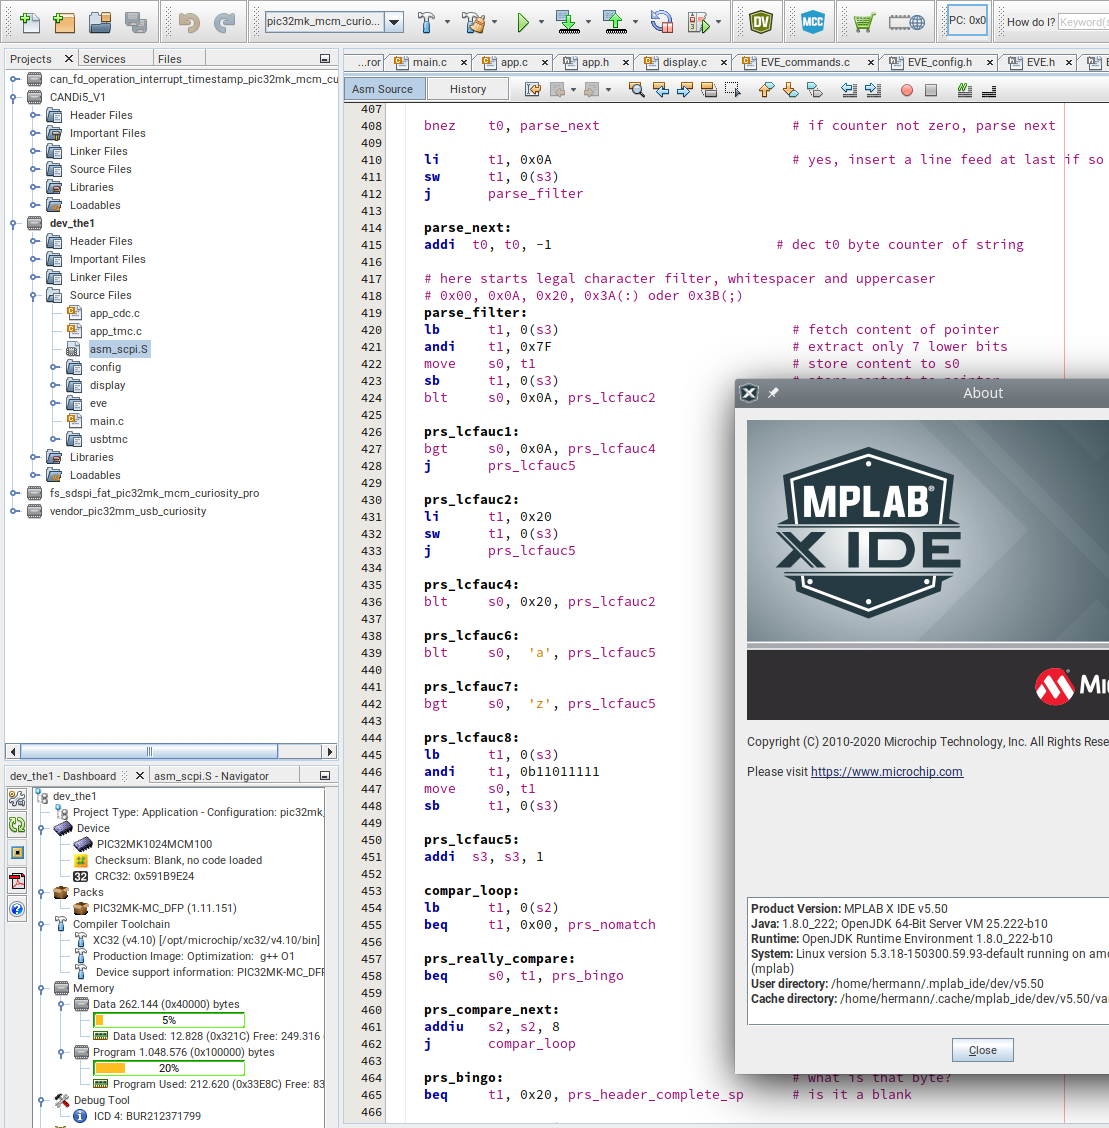
Task: Open the Run Project dropdown arrow
Action: pos(542,22)
